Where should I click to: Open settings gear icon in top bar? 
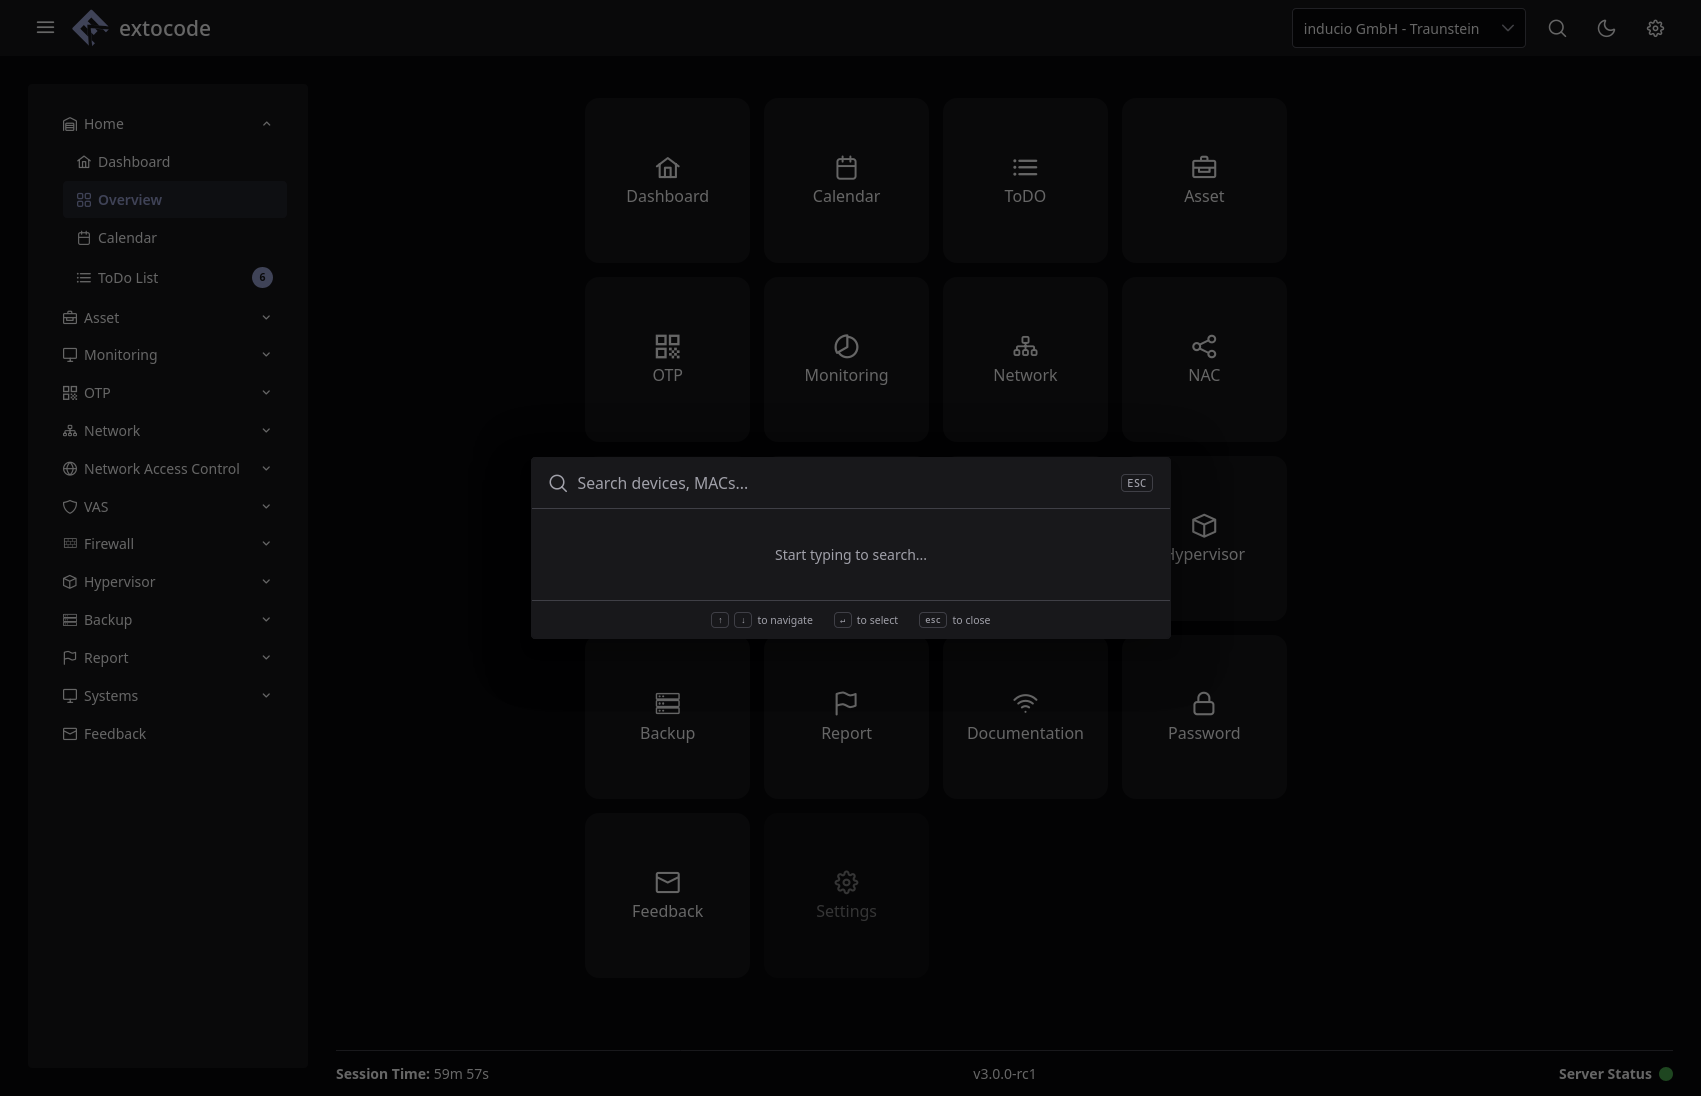coord(1655,29)
